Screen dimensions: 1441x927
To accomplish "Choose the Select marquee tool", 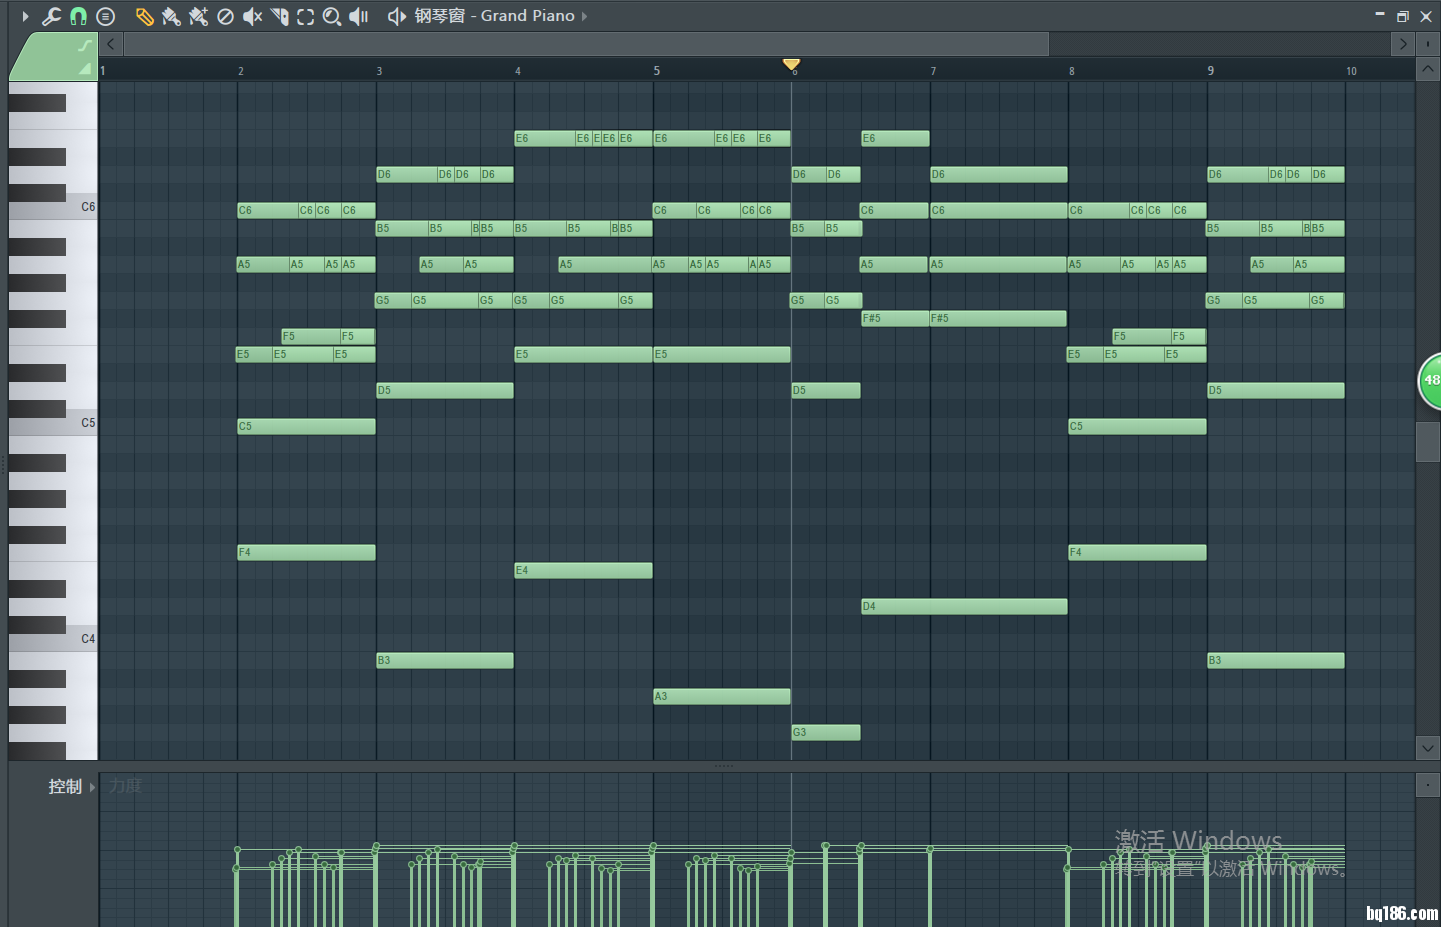I will tap(305, 16).
